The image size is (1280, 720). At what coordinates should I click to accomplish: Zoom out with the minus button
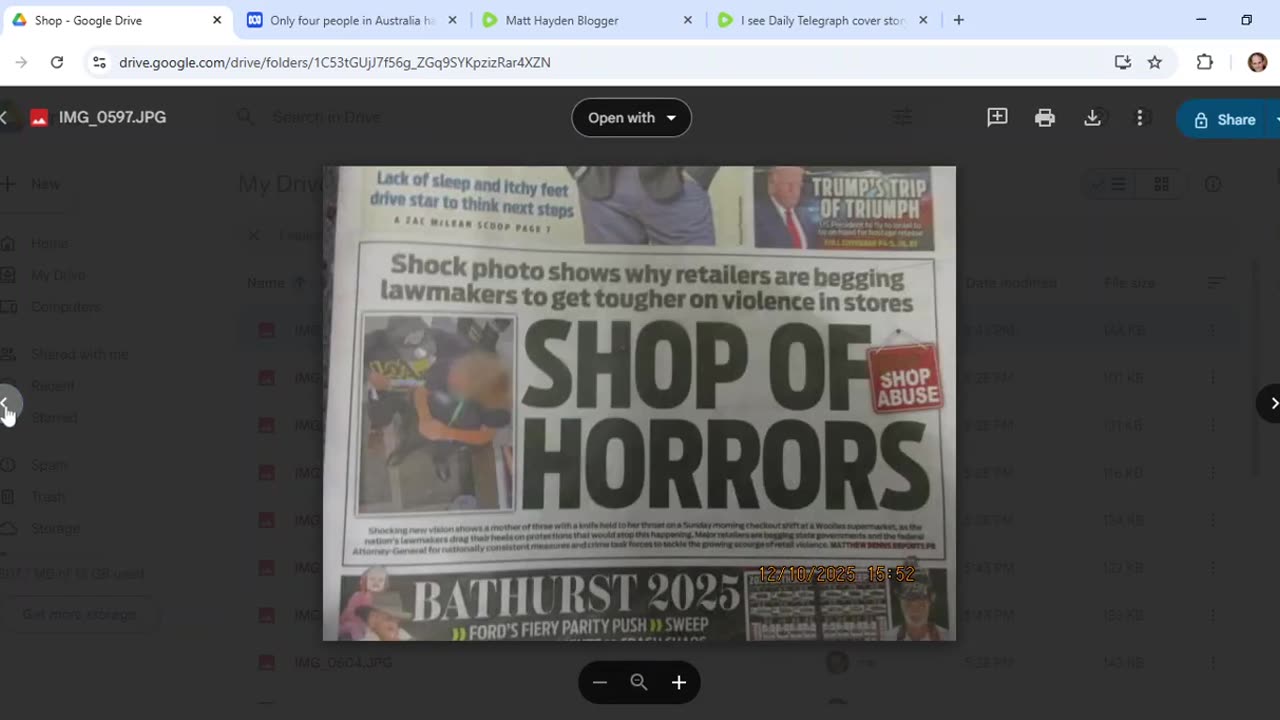pyautogui.click(x=599, y=682)
